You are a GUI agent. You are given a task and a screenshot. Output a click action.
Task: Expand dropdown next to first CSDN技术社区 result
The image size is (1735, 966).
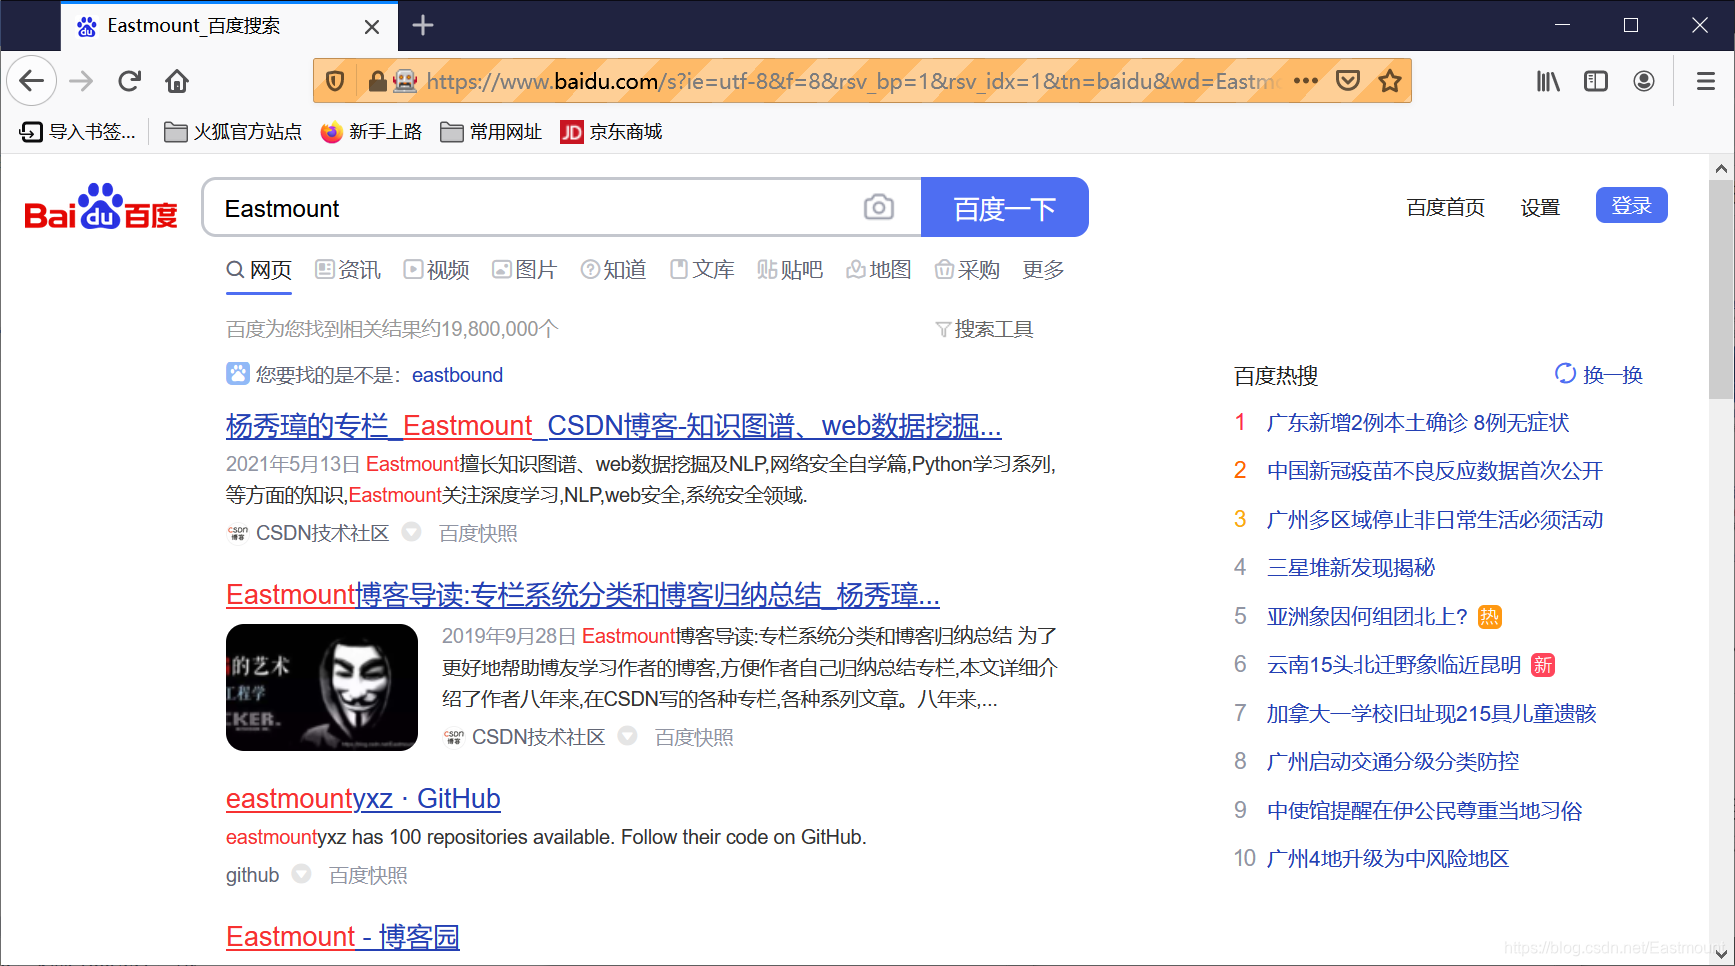(411, 532)
